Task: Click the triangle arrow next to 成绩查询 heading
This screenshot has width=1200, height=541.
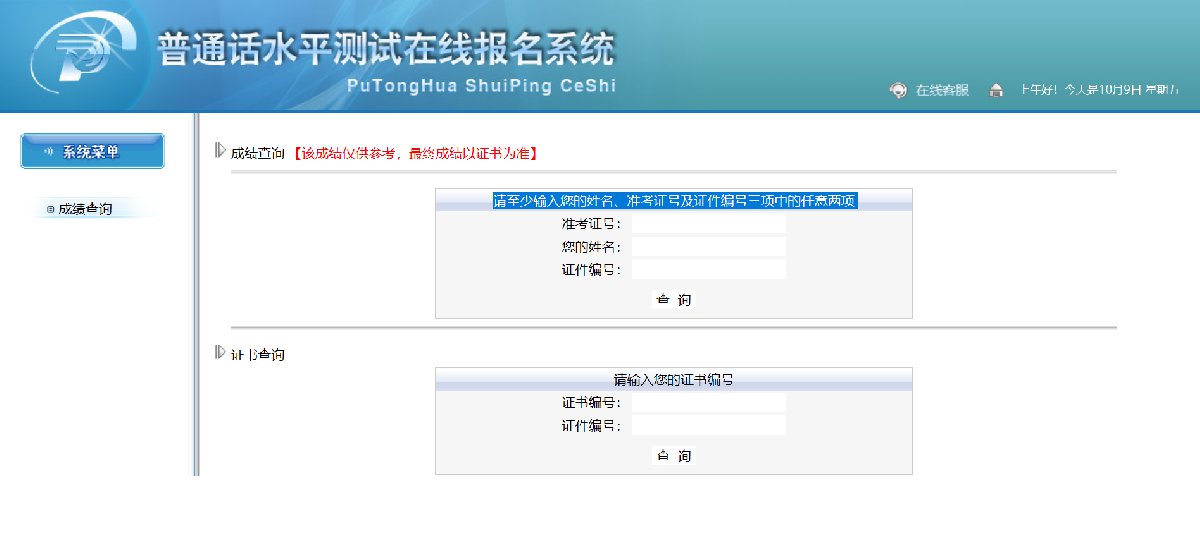Action: (x=221, y=151)
